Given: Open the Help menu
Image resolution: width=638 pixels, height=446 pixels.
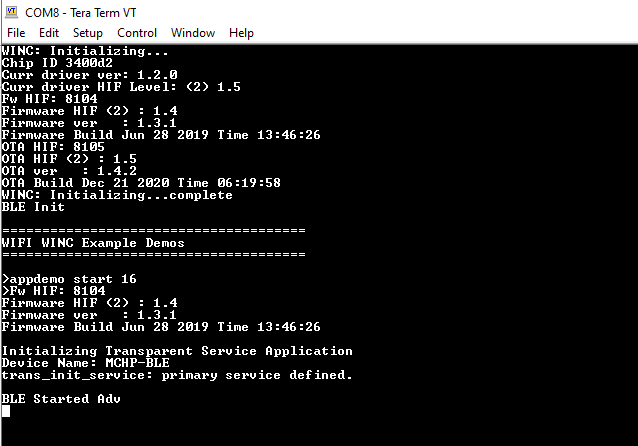Looking at the screenshot, I should click(241, 33).
